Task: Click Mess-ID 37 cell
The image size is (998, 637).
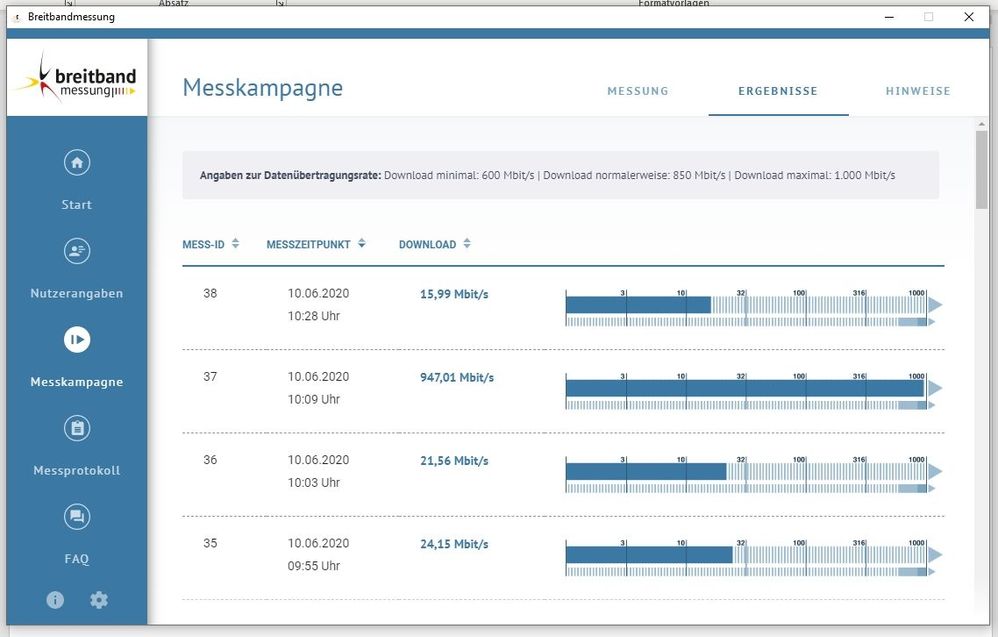Action: click(210, 377)
